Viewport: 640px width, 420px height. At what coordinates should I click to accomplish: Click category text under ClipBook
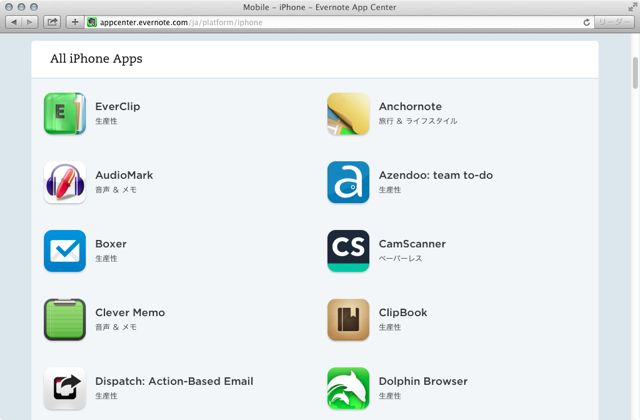(x=390, y=327)
